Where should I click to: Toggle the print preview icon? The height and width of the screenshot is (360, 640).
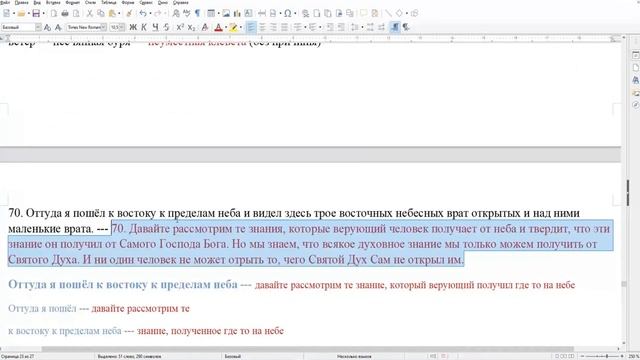(x=76, y=13)
